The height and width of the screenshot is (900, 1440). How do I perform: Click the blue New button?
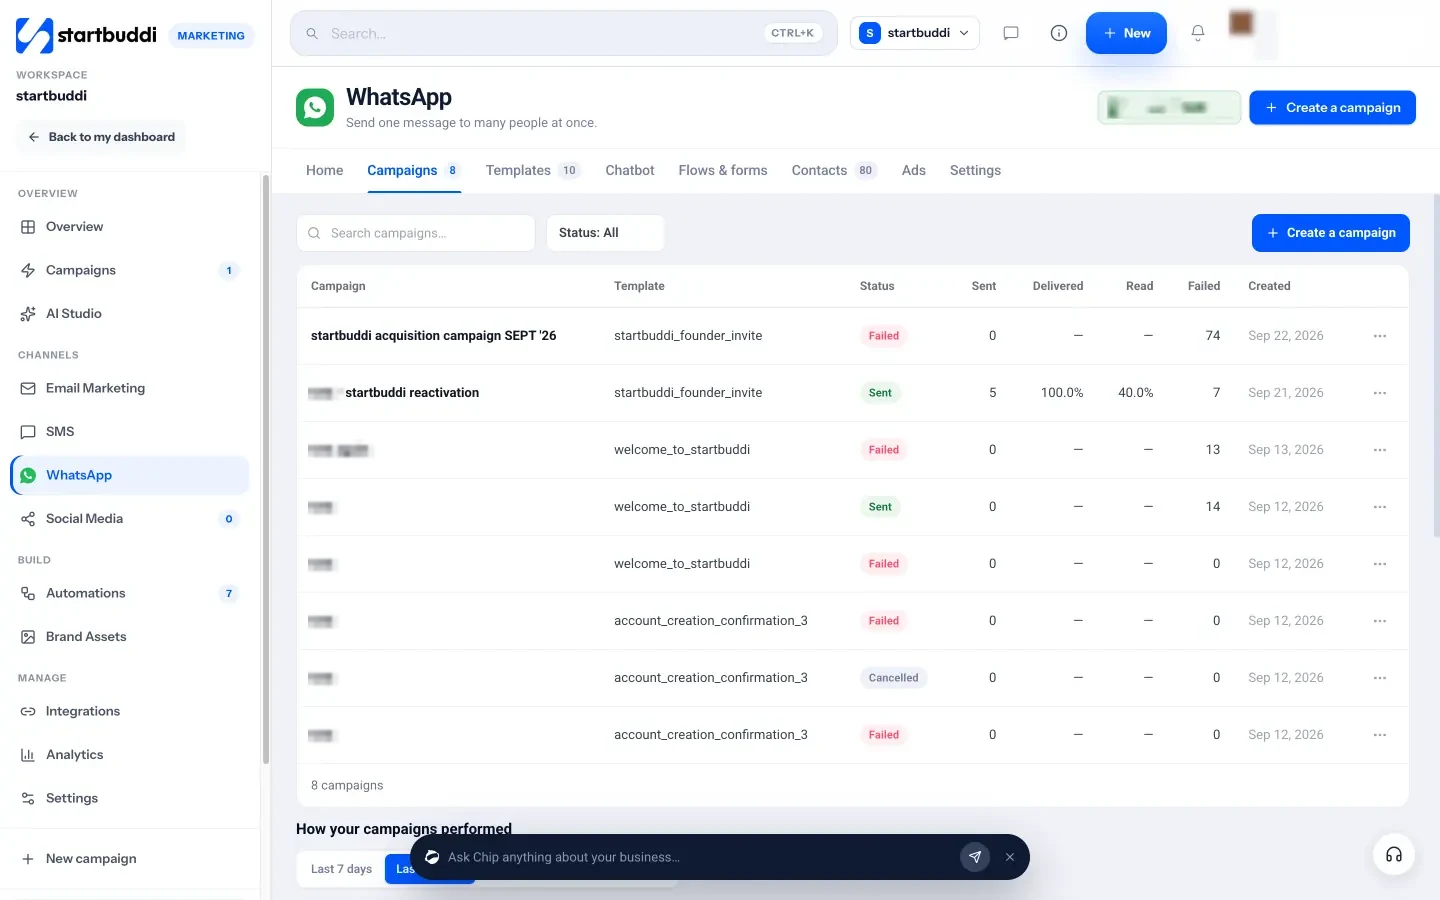[1126, 33]
